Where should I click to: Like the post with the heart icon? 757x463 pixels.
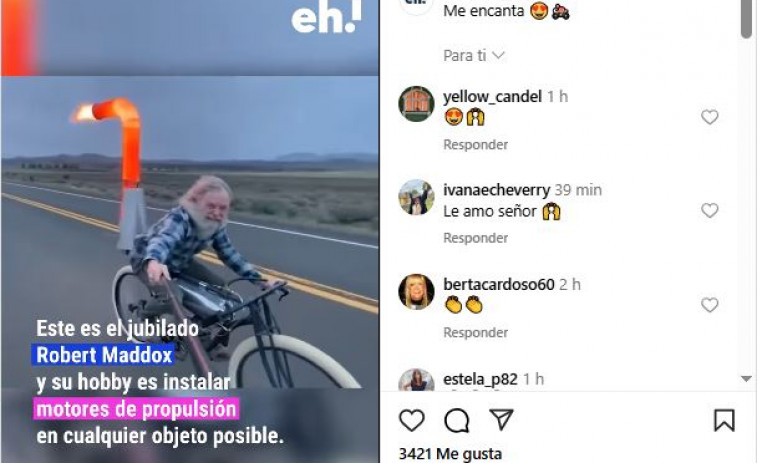[x=412, y=421]
